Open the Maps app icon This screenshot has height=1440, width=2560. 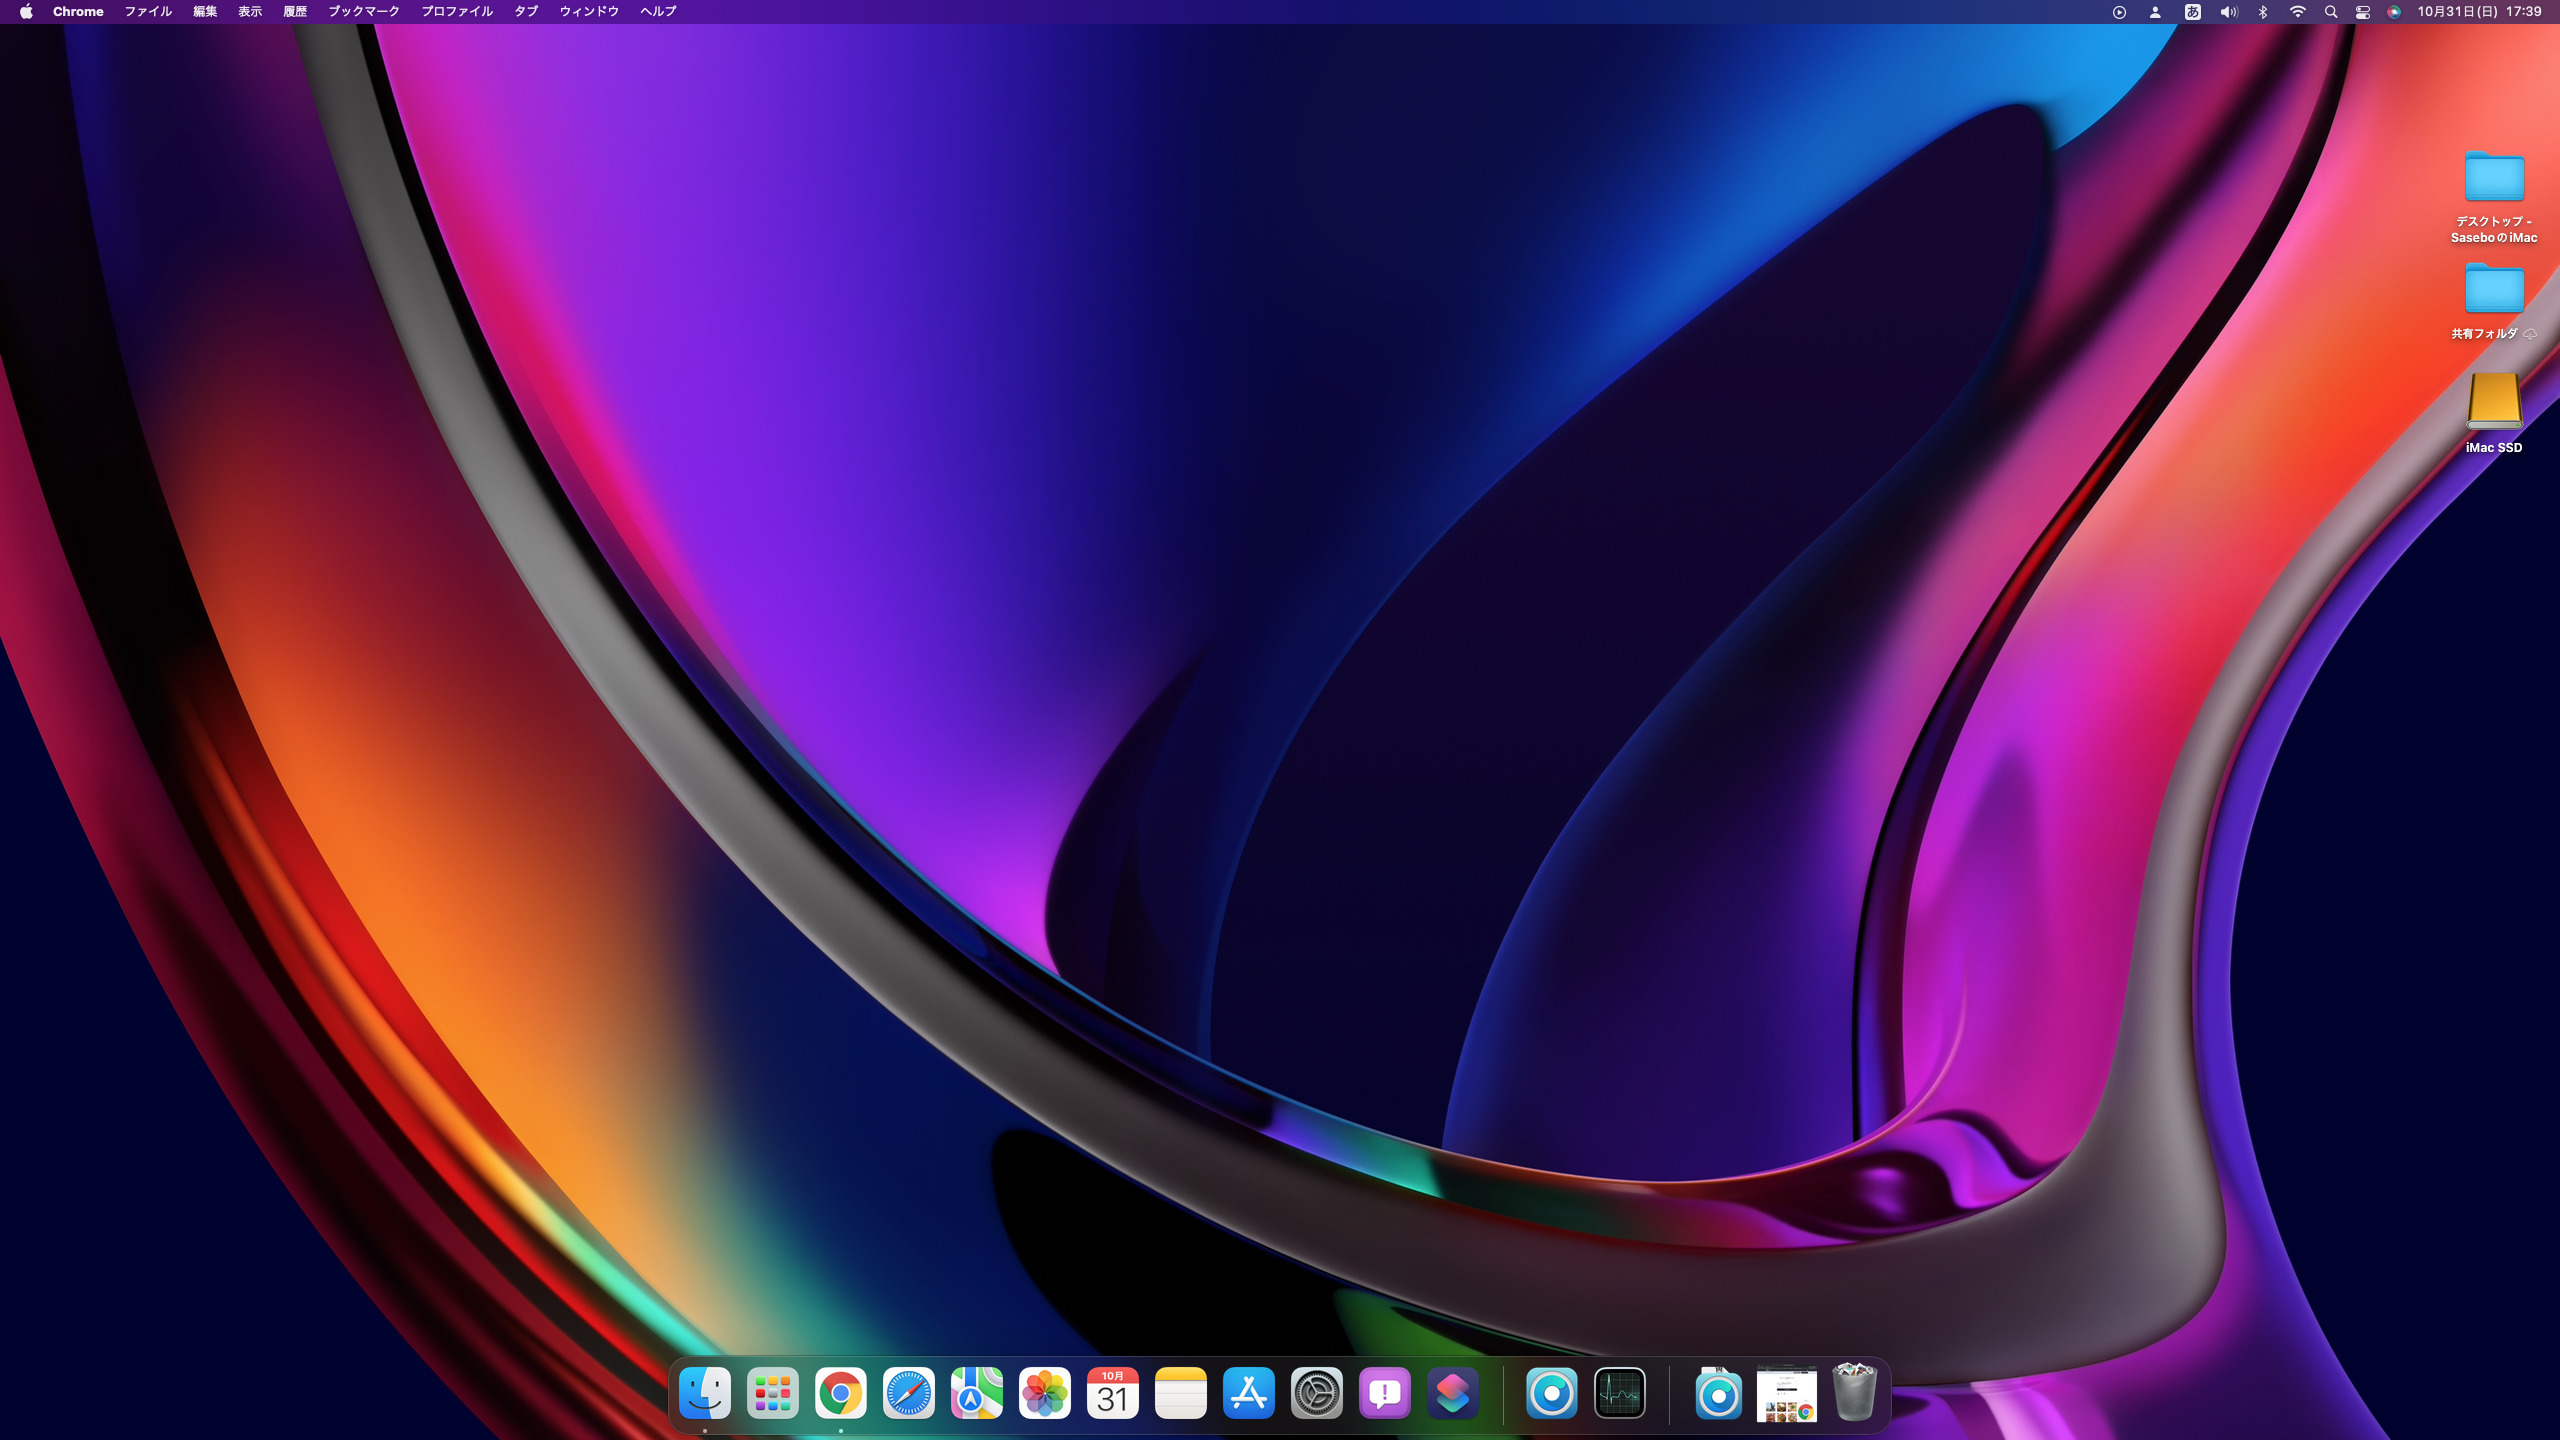point(977,1393)
